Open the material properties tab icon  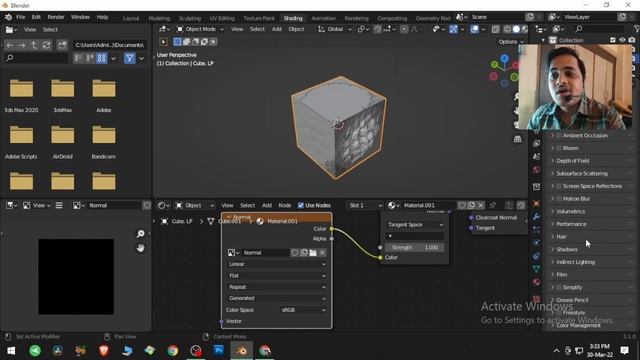pyautogui.click(x=536, y=282)
